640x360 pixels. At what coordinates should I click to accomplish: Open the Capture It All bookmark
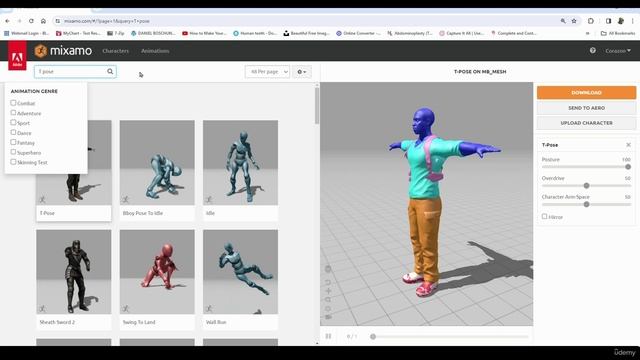click(x=462, y=33)
